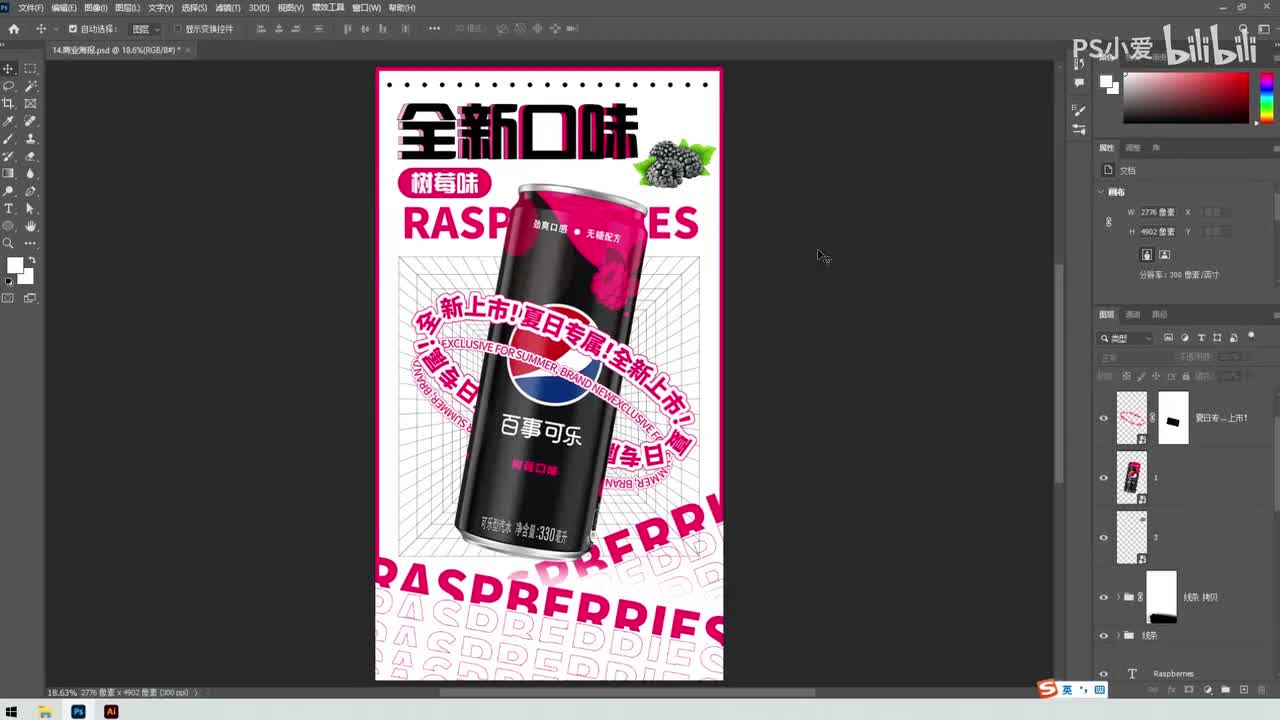
Task: Open the 图层(L) menu
Action: 127,8
